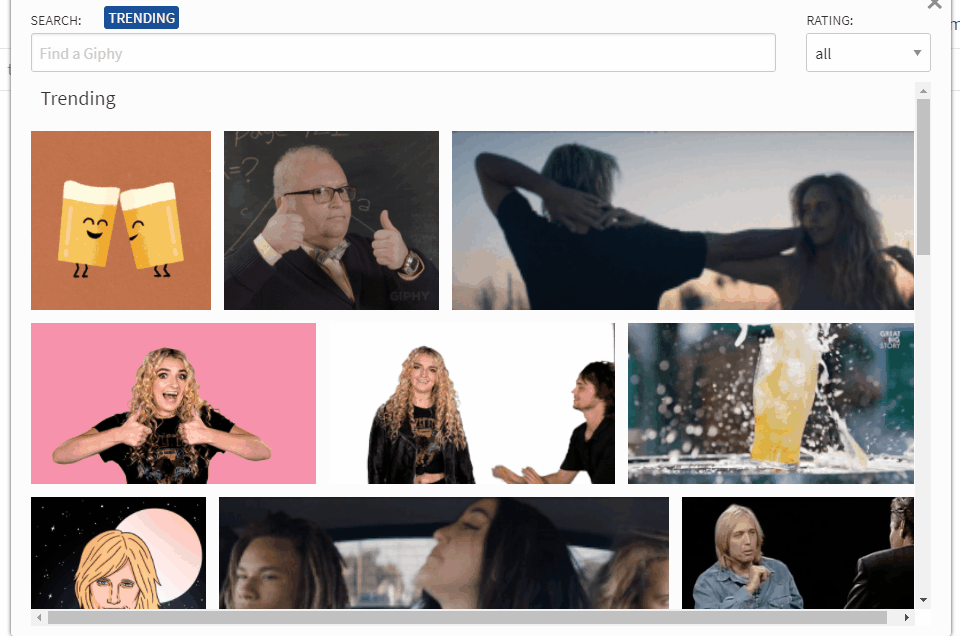This screenshot has height=636, width=960.
Task: Select the cheering beer glasses cartoon GIF
Action: point(121,220)
